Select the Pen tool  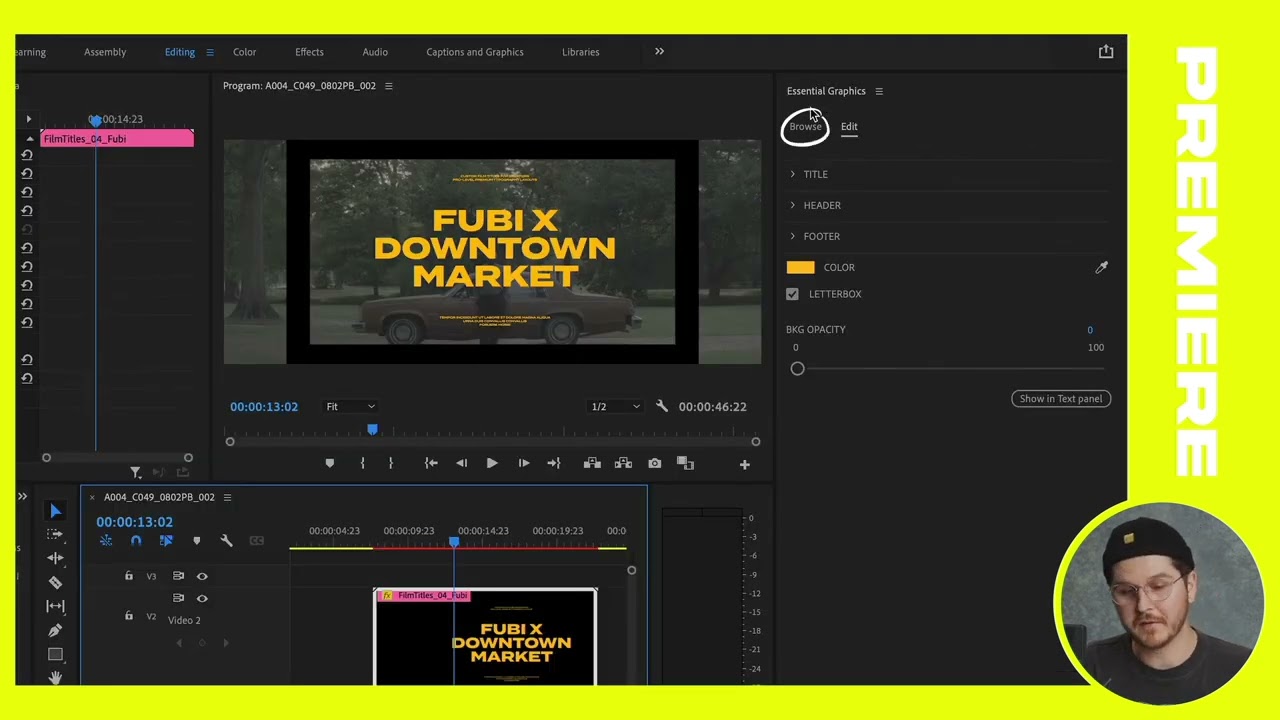pyautogui.click(x=55, y=630)
